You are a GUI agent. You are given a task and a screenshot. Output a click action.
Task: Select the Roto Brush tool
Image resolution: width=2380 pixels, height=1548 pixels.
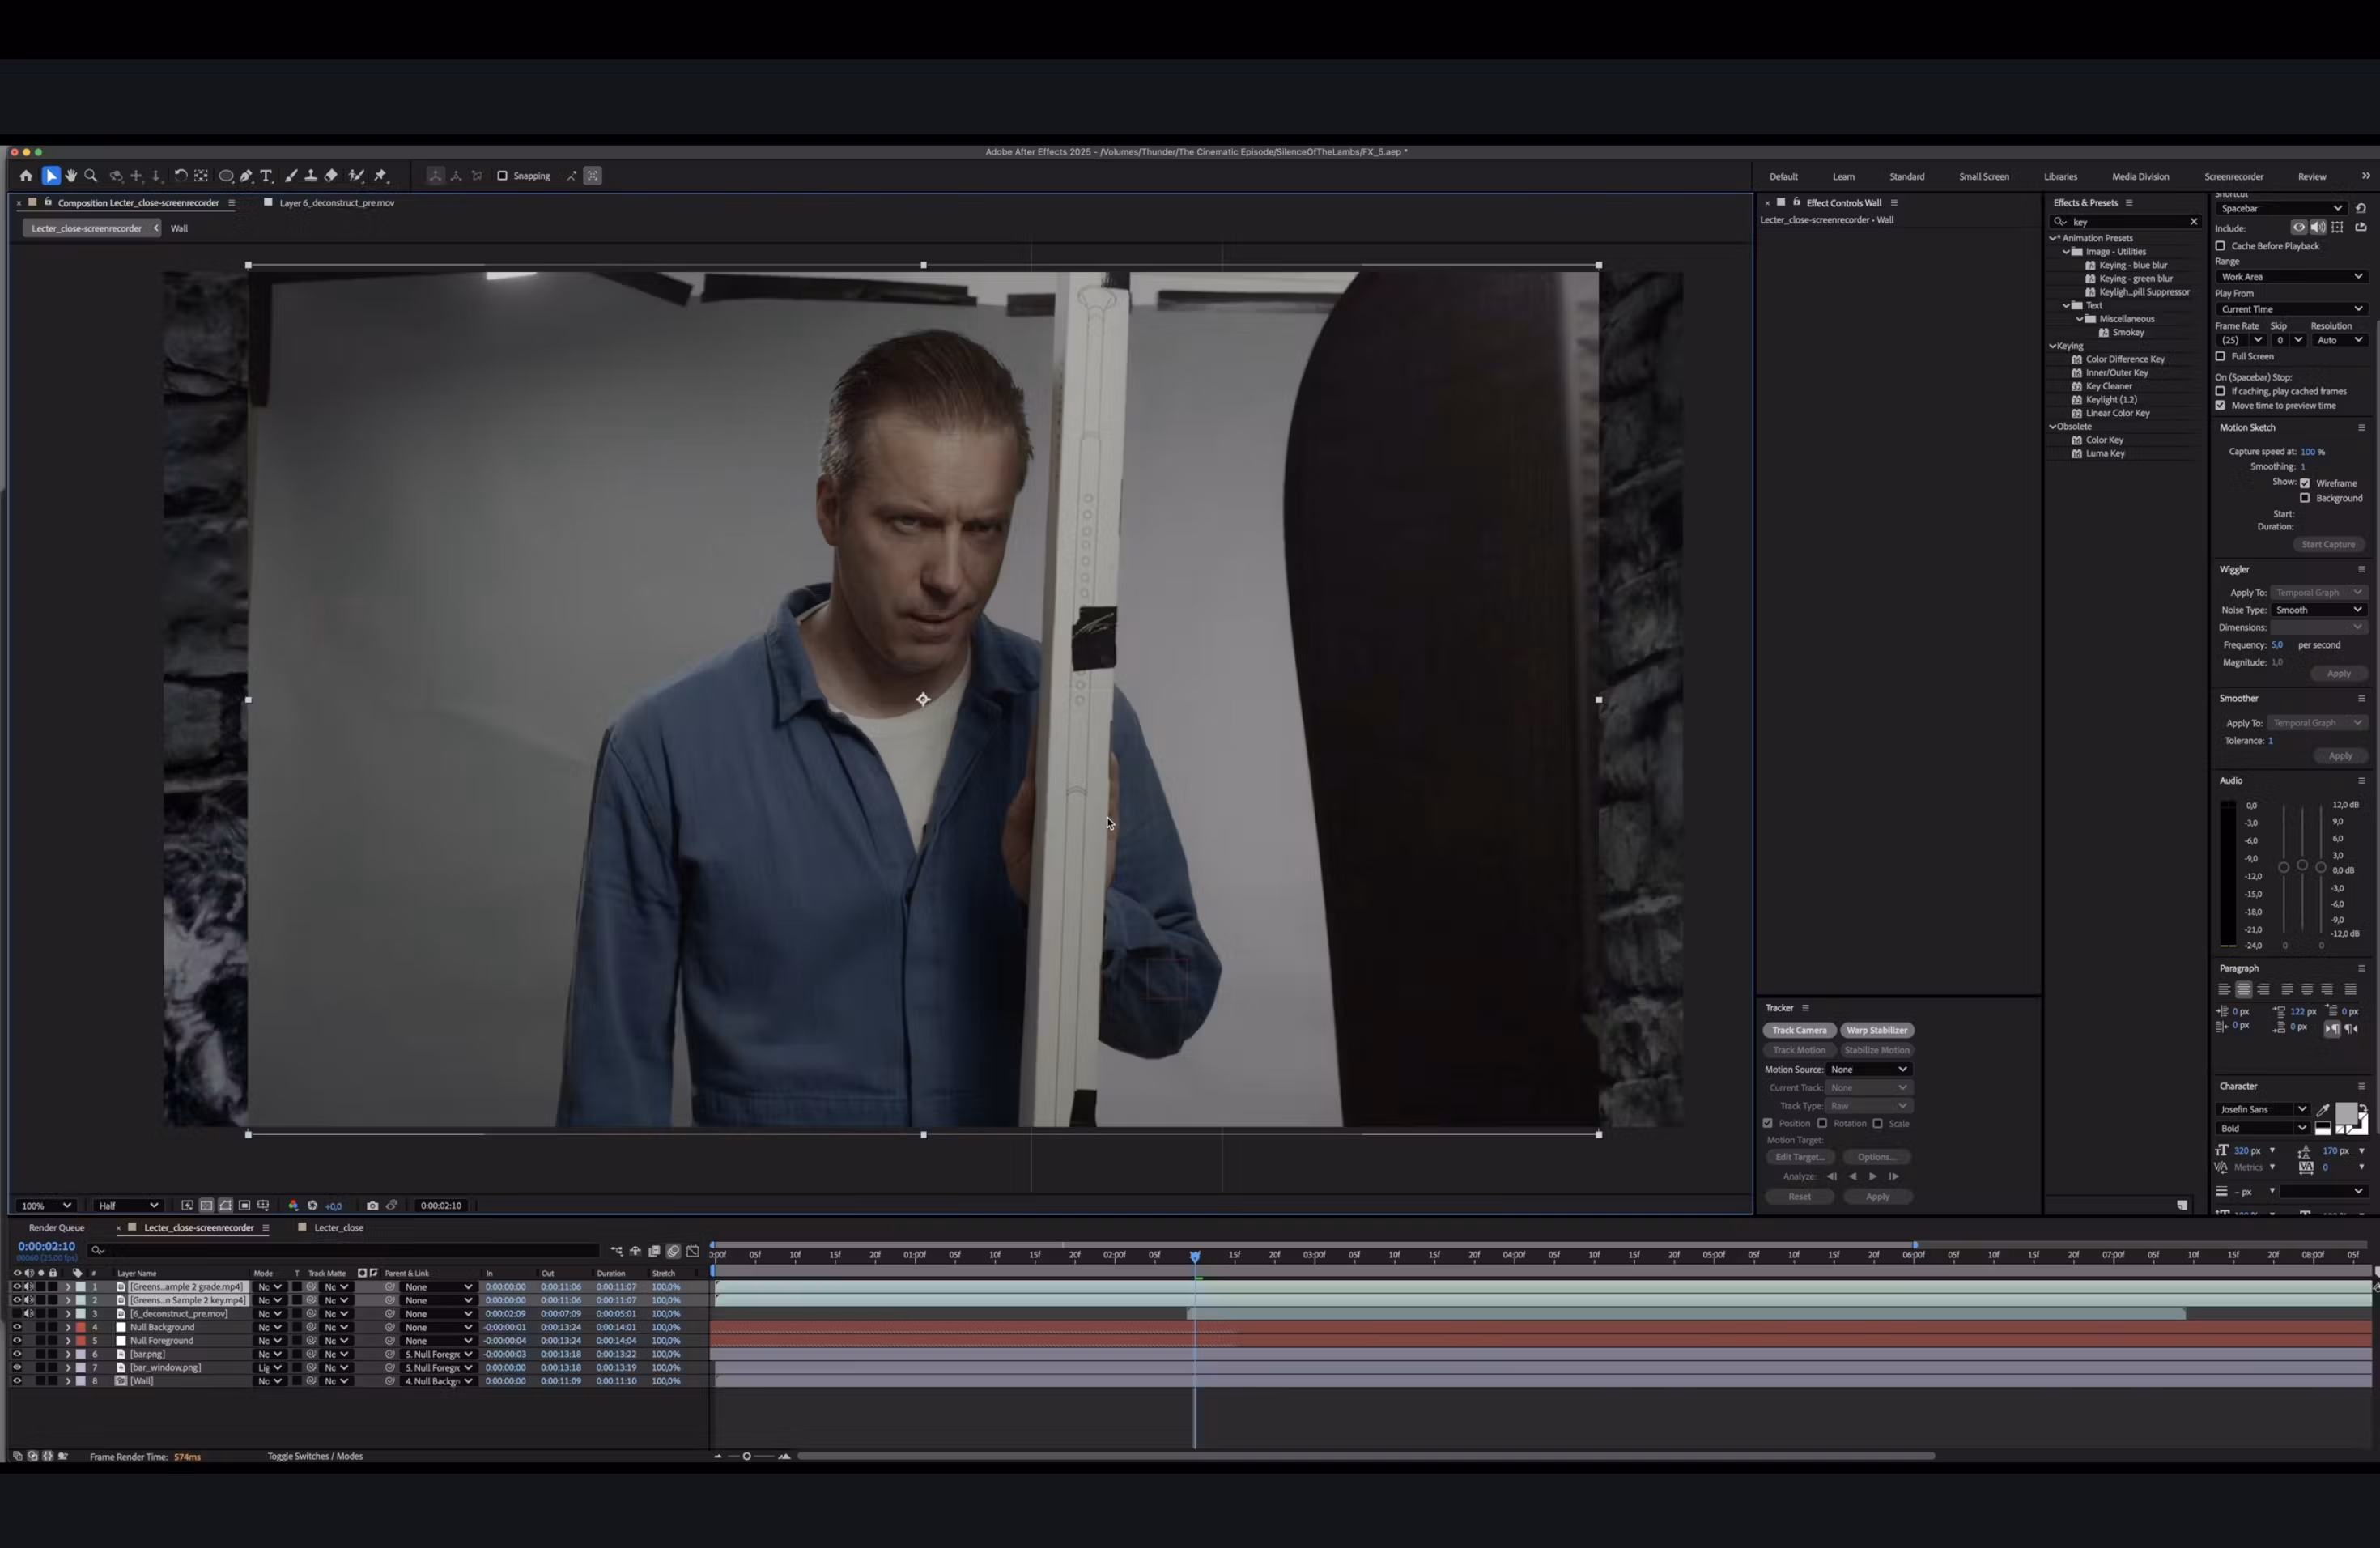click(x=357, y=176)
